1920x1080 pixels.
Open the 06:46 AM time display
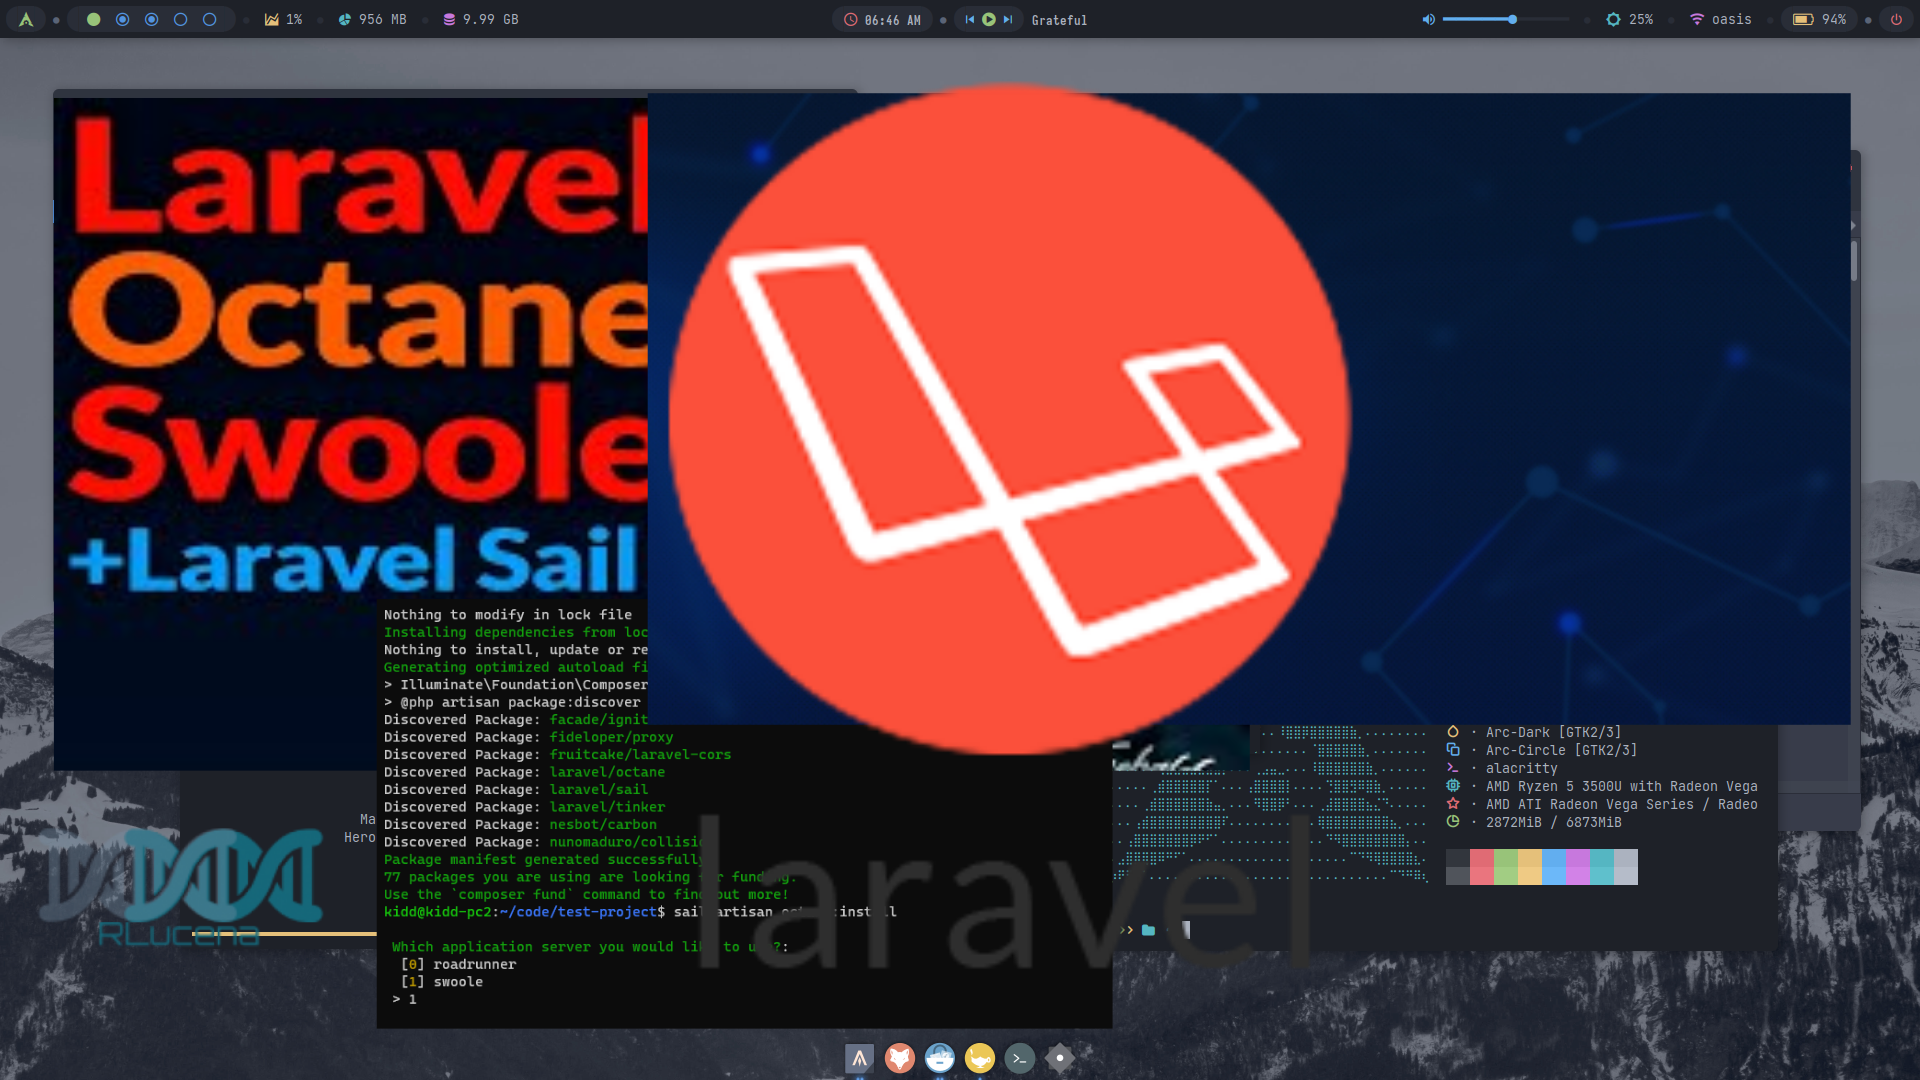[892, 20]
